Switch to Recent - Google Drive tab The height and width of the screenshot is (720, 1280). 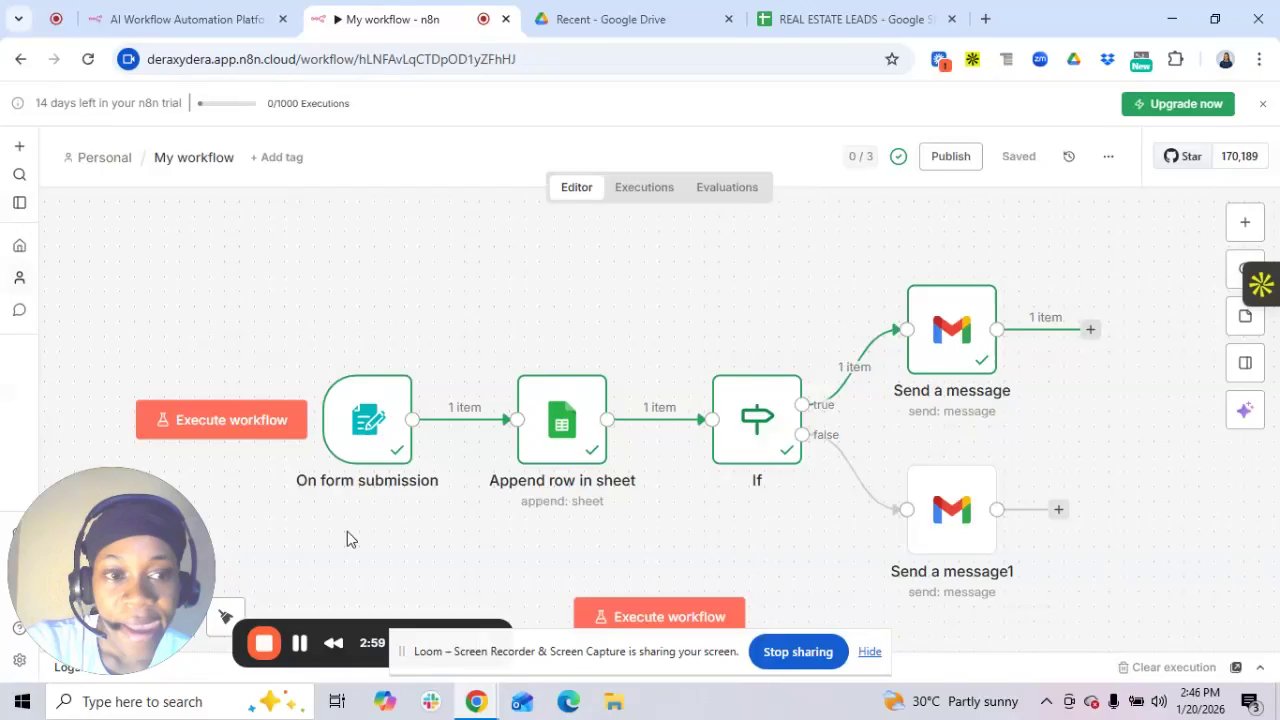pos(634,19)
